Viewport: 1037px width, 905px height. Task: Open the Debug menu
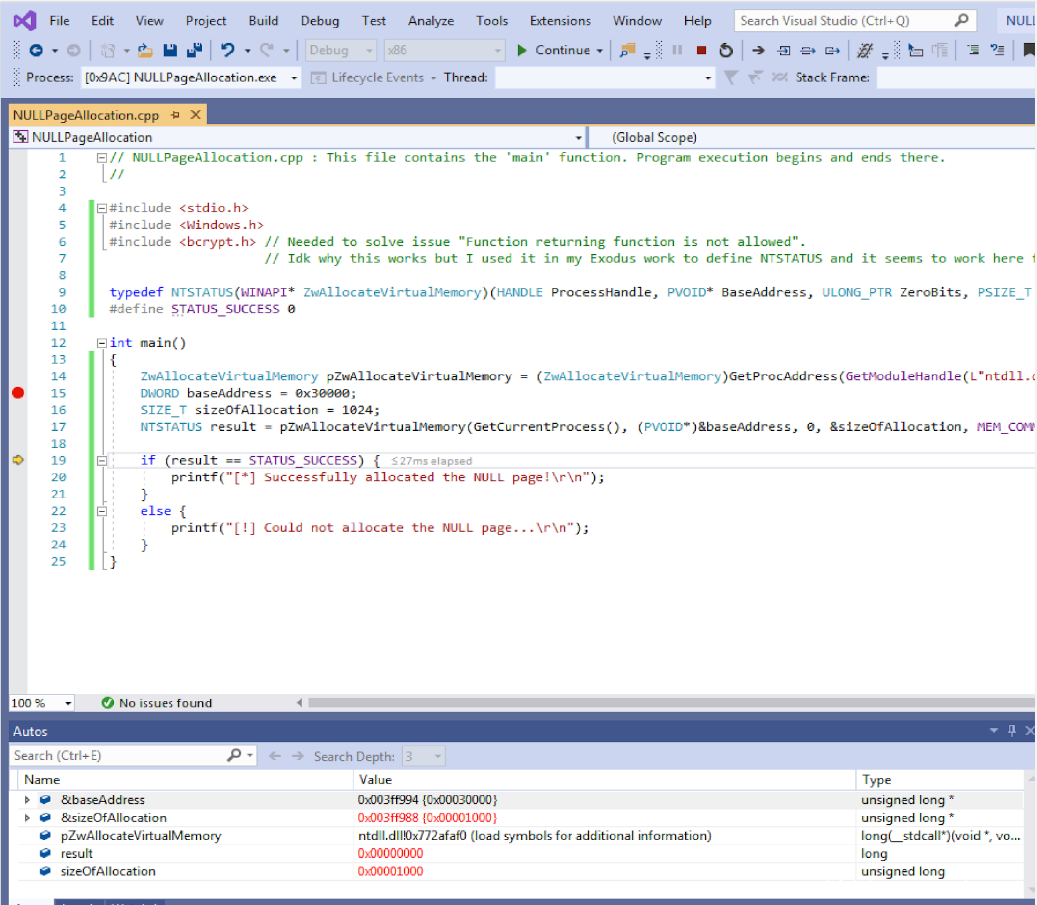pyautogui.click(x=319, y=20)
